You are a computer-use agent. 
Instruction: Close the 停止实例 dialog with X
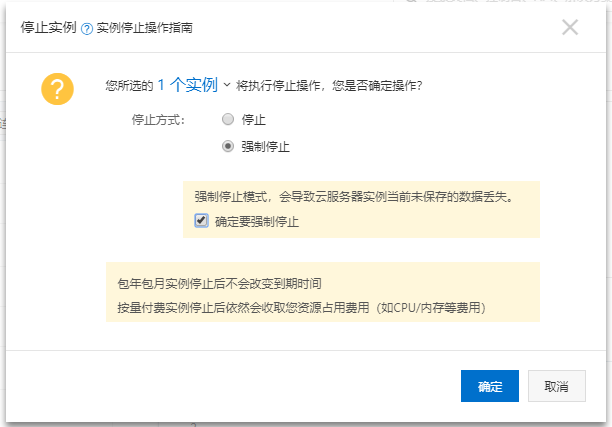[570, 27]
